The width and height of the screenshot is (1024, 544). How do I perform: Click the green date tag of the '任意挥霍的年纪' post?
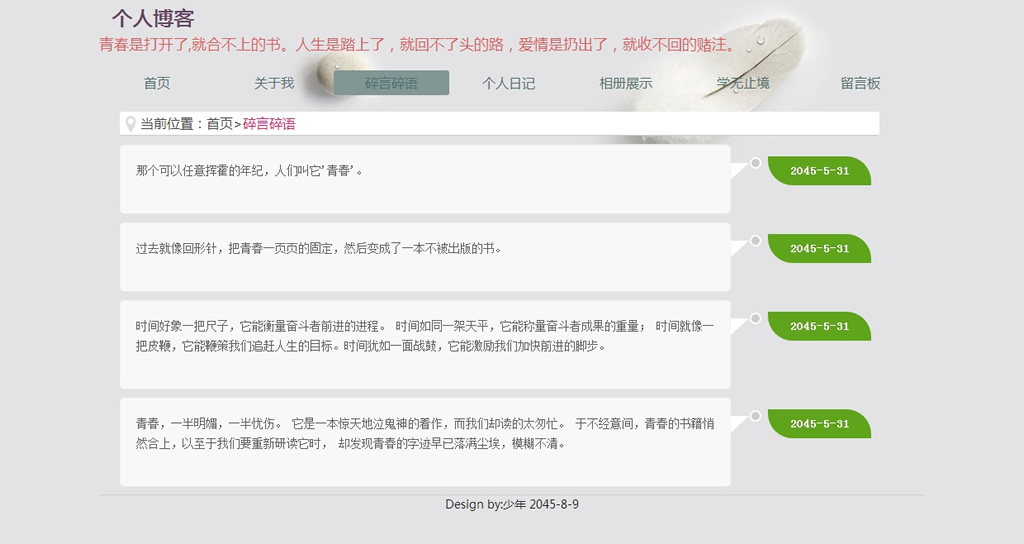coord(820,171)
